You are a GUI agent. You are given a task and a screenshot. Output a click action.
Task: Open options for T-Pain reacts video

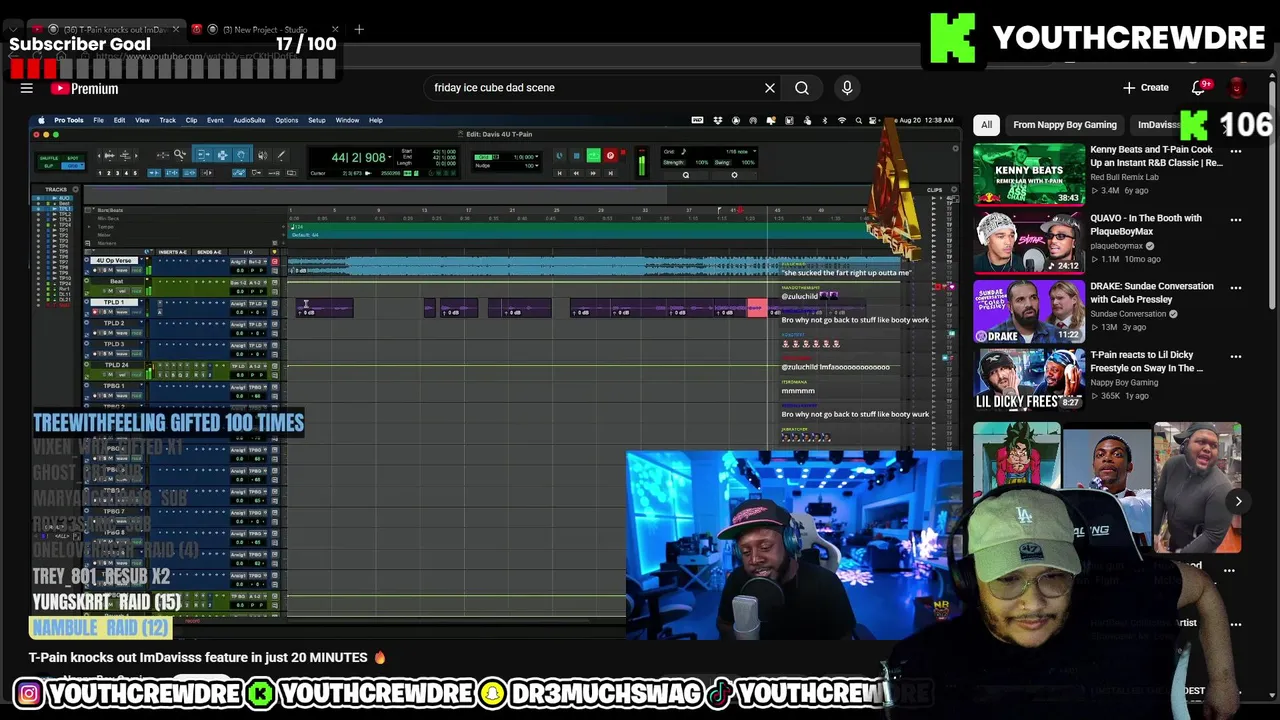1236,356
